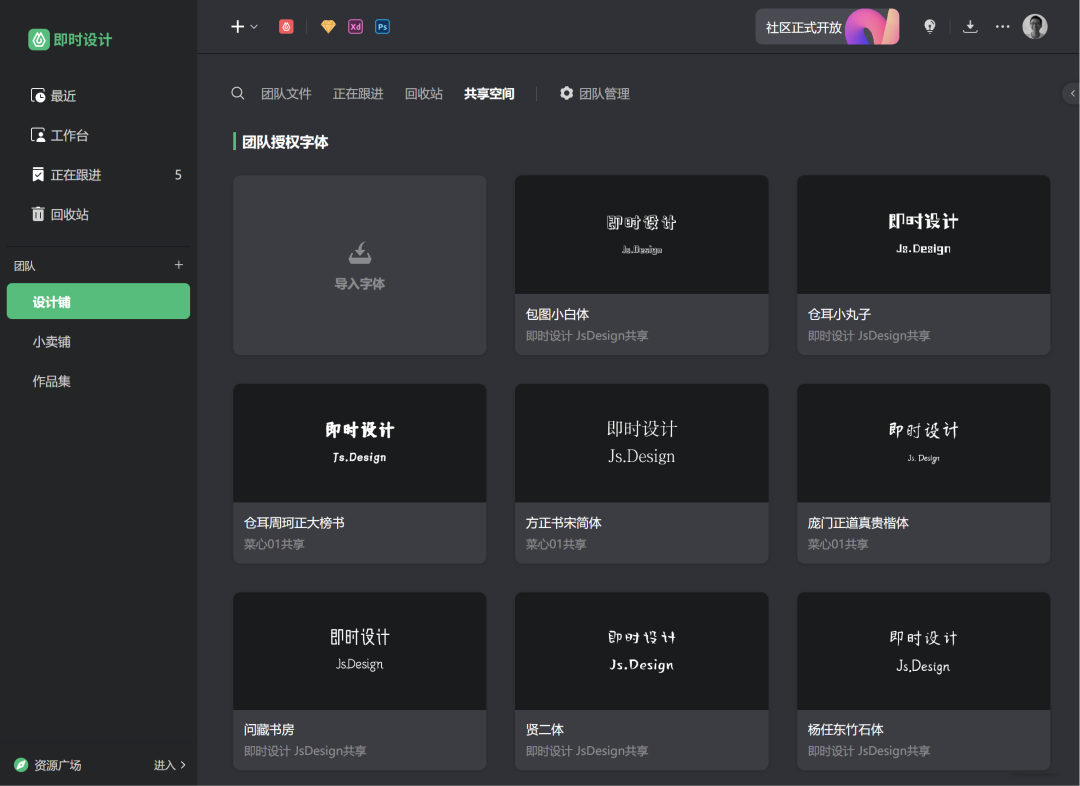
Task: Switch to the 共享空间 tab
Action: point(489,94)
